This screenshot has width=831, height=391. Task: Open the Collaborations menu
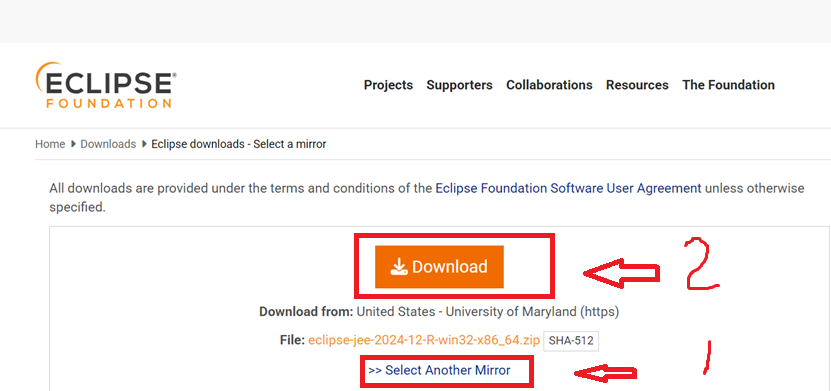click(549, 85)
